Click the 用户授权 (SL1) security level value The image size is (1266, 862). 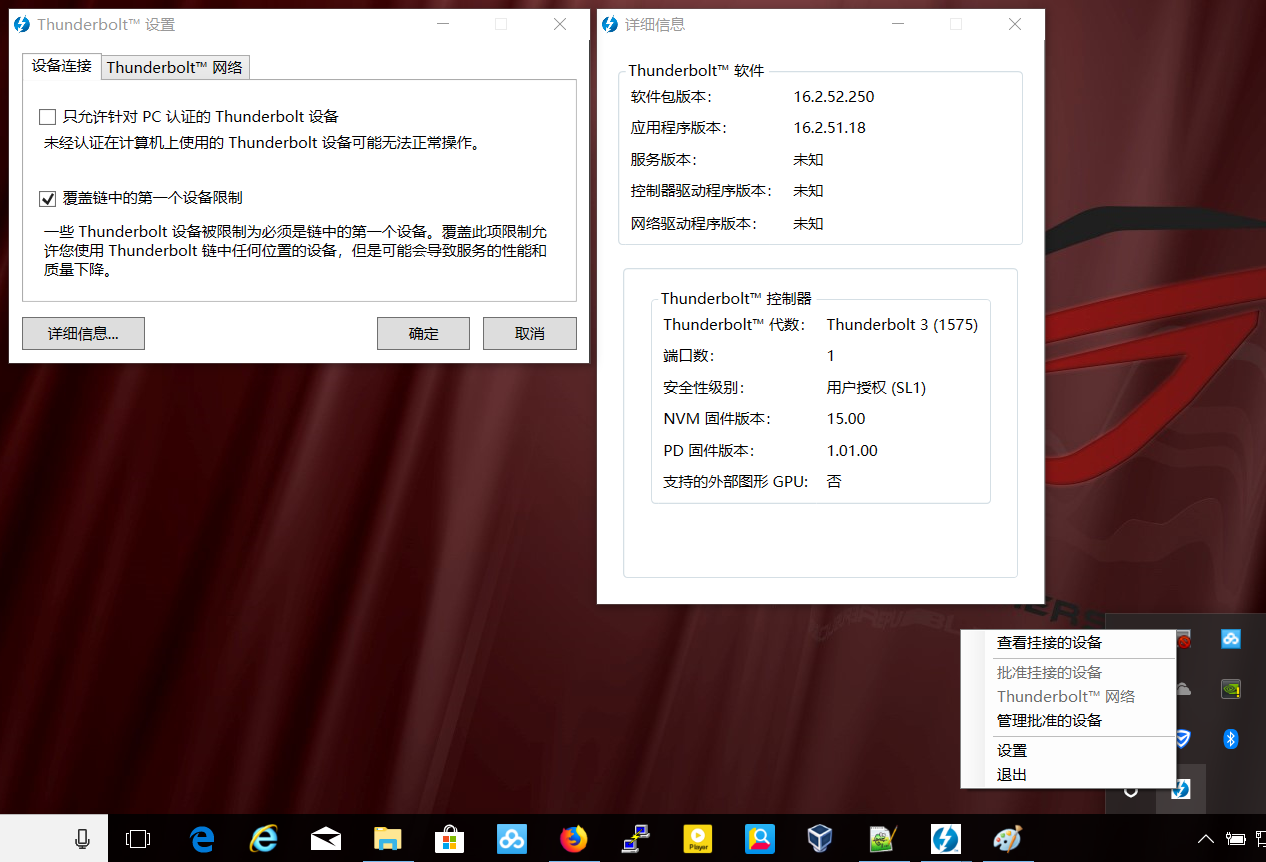(876, 388)
